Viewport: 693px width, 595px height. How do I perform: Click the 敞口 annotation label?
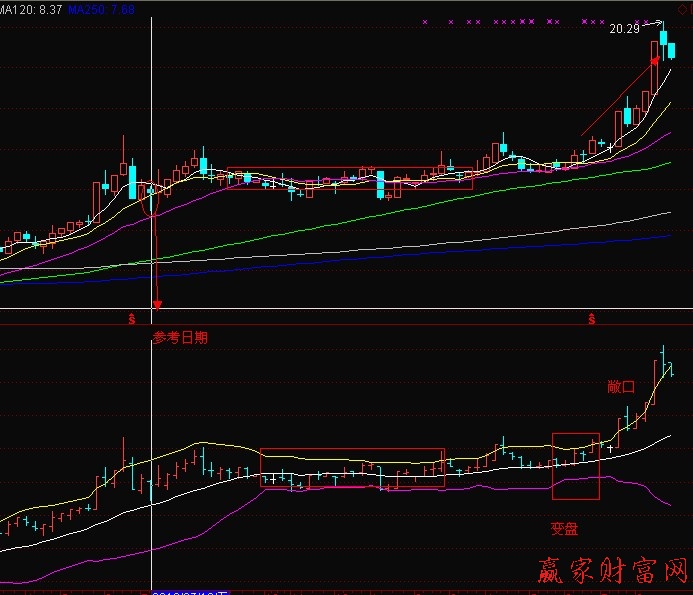(621, 386)
